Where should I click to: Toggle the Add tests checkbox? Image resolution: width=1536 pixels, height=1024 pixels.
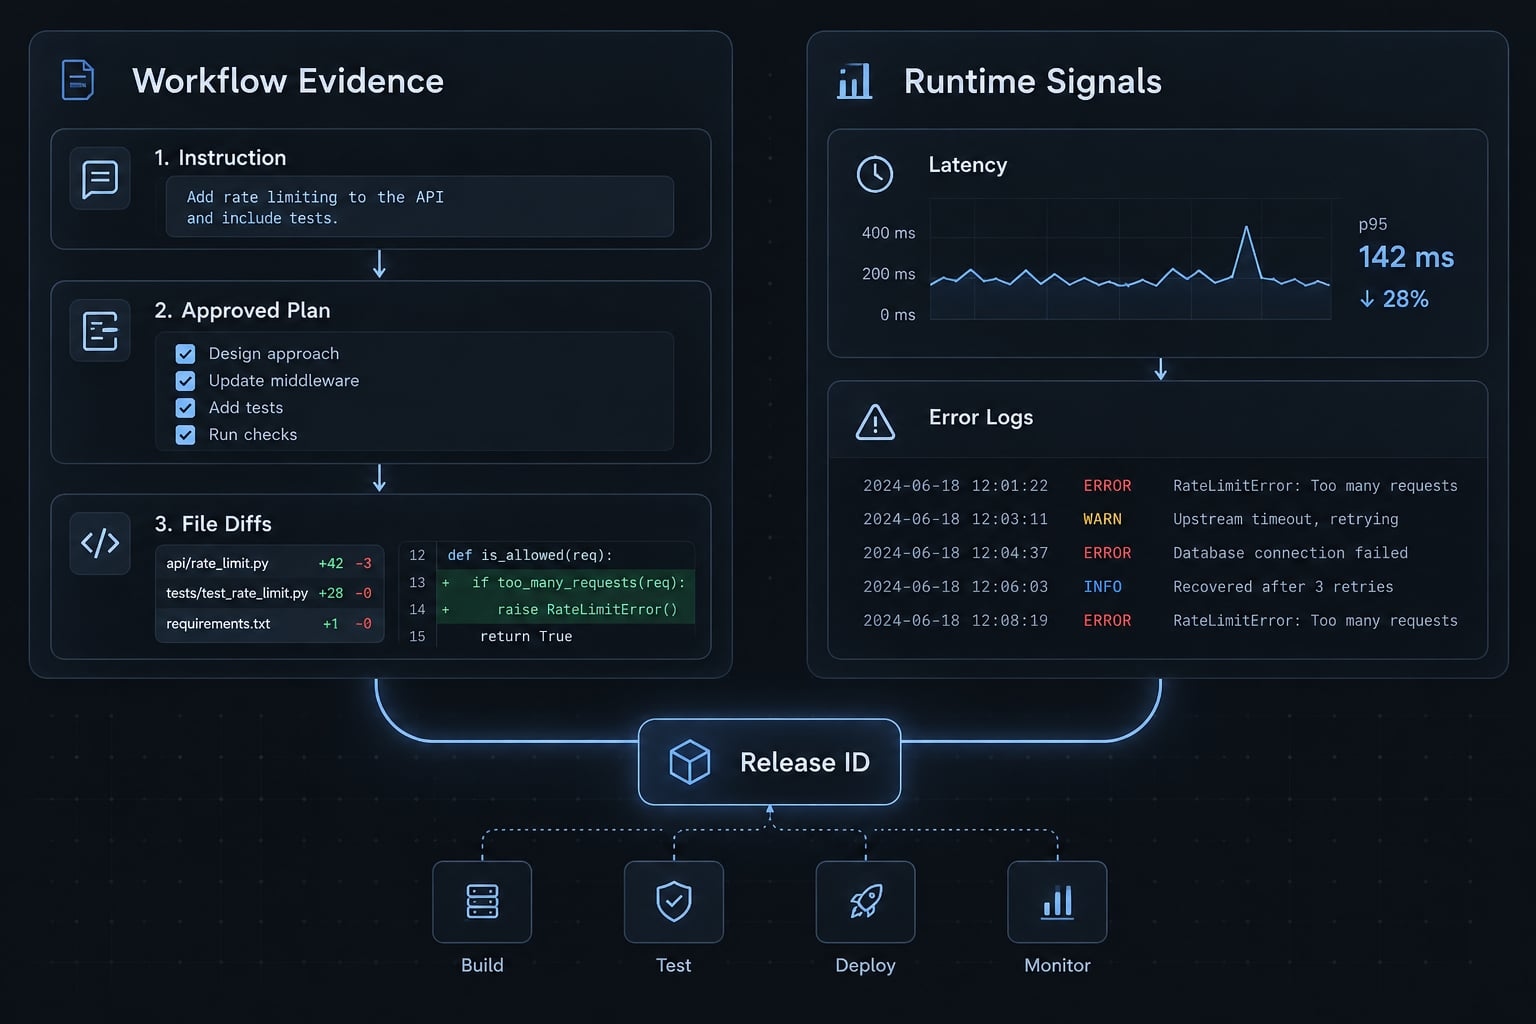(185, 408)
